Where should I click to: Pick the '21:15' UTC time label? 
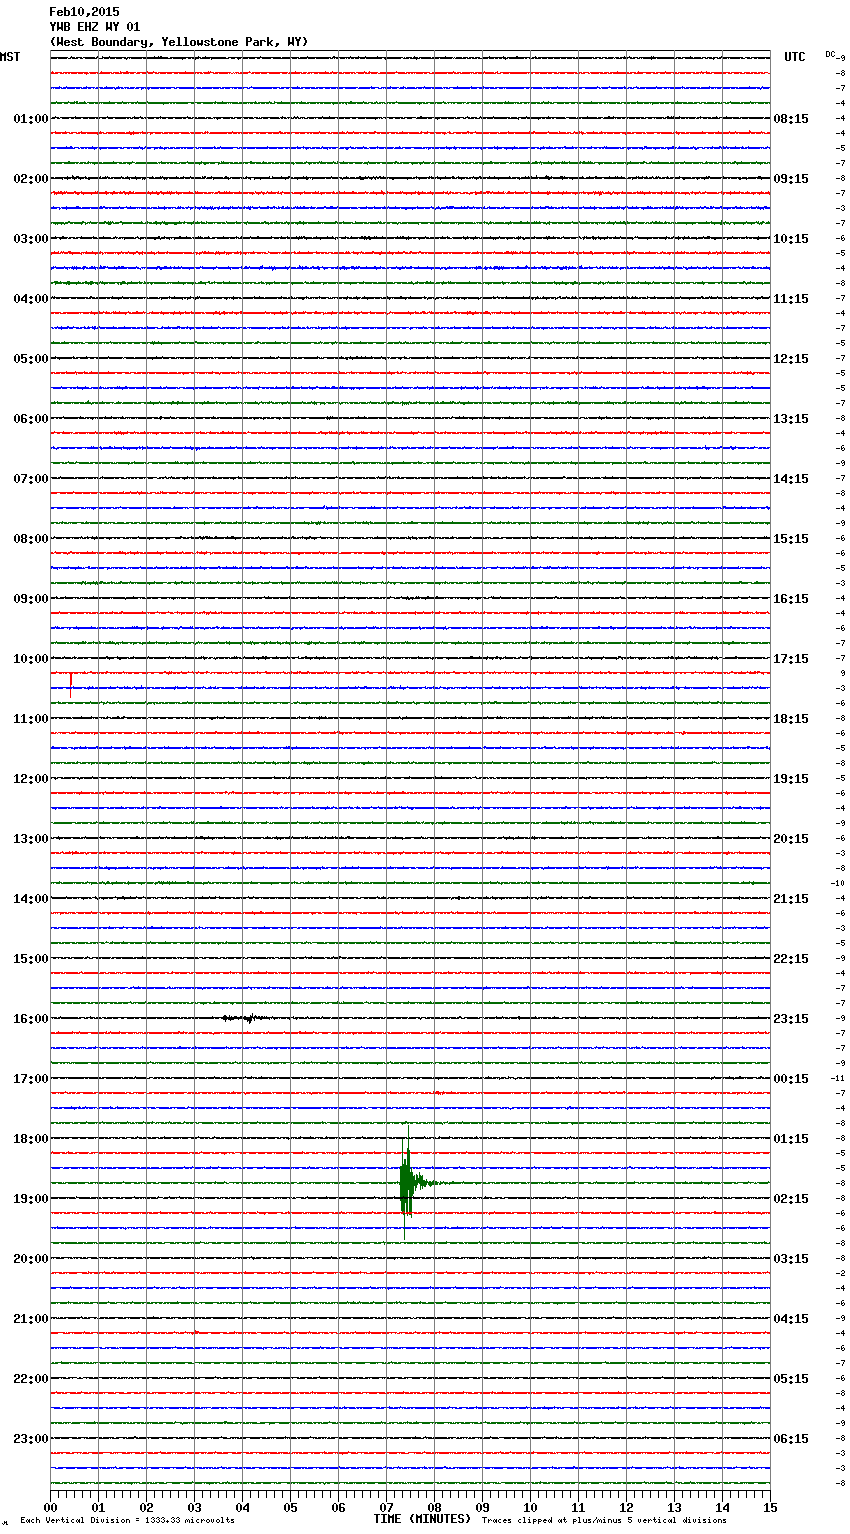pyautogui.click(x=791, y=899)
